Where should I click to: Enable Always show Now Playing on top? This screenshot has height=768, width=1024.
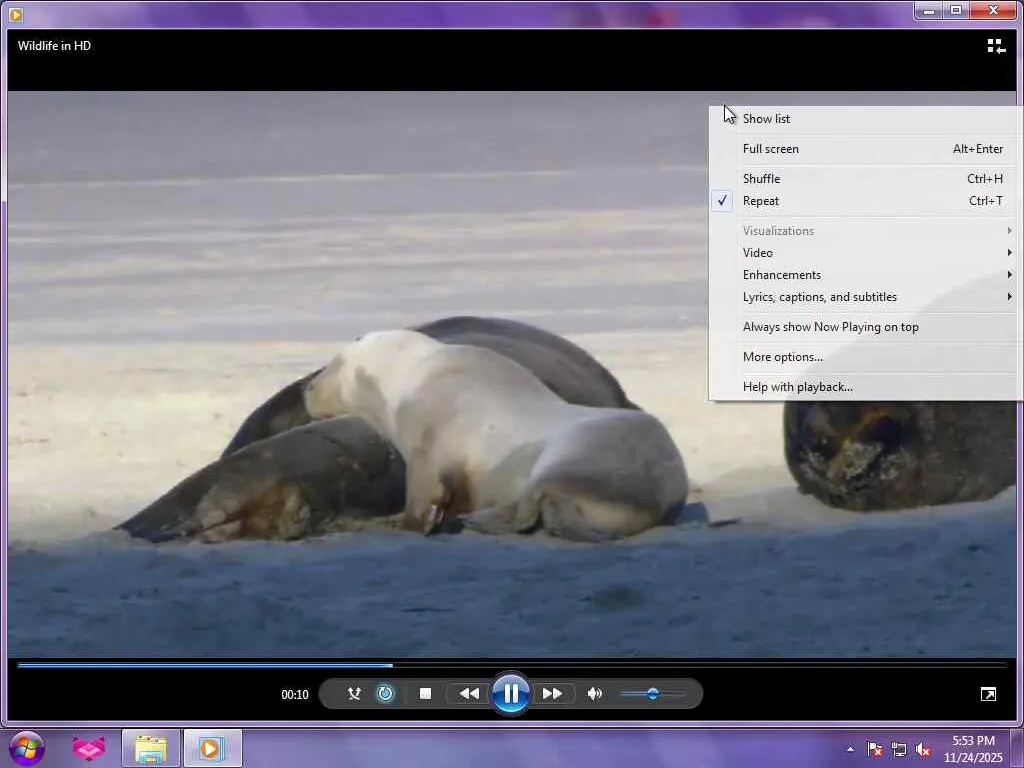pos(830,327)
